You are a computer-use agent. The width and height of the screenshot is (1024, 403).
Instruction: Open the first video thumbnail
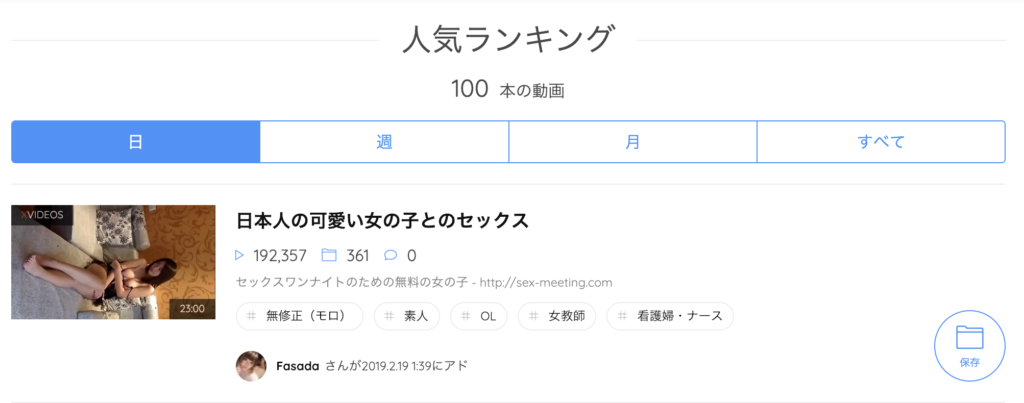coord(113,262)
